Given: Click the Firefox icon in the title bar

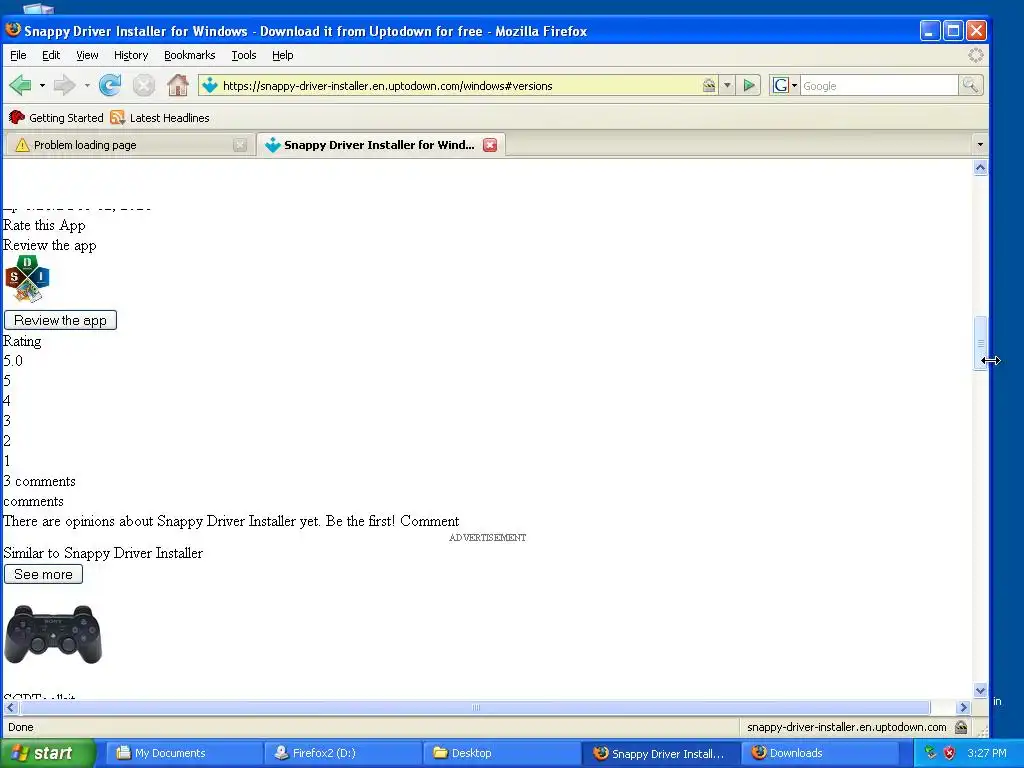Looking at the screenshot, I should coord(13,30).
